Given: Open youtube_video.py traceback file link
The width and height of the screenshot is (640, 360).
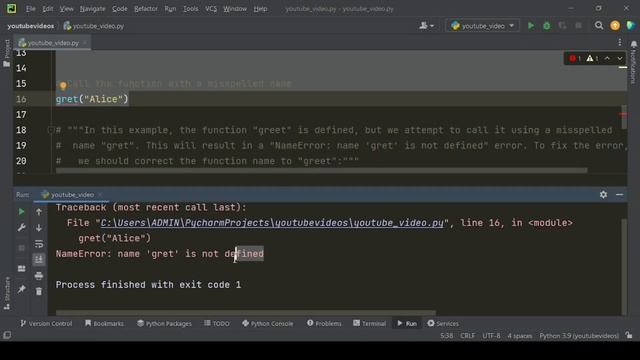Looking at the screenshot, I should tap(272, 223).
